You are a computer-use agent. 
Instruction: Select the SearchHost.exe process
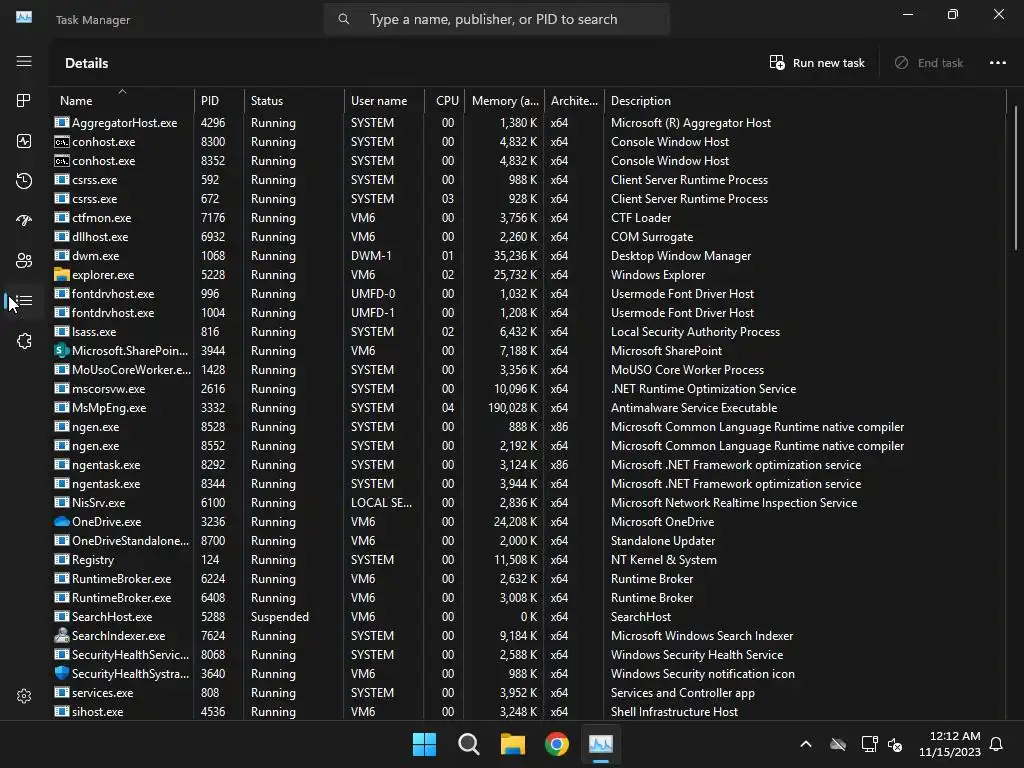point(528,616)
